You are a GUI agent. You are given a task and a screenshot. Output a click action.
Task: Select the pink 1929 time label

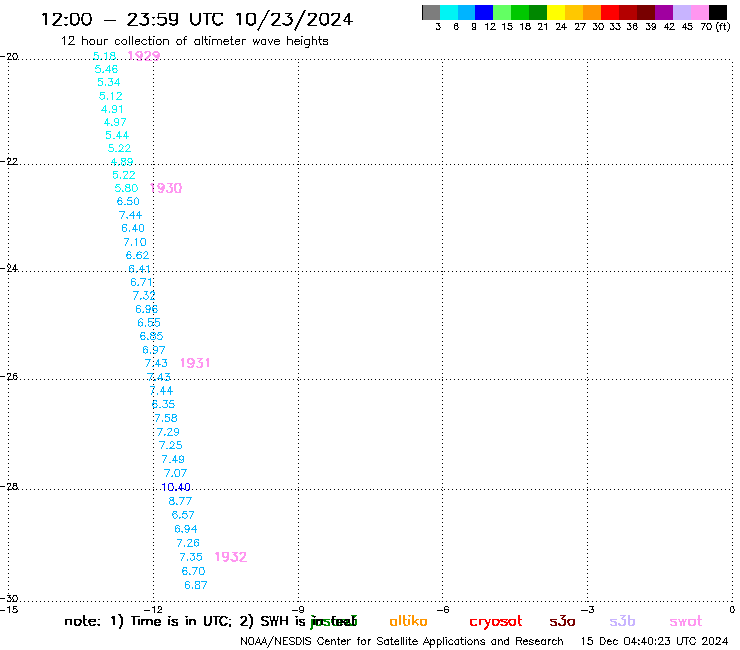[144, 56]
